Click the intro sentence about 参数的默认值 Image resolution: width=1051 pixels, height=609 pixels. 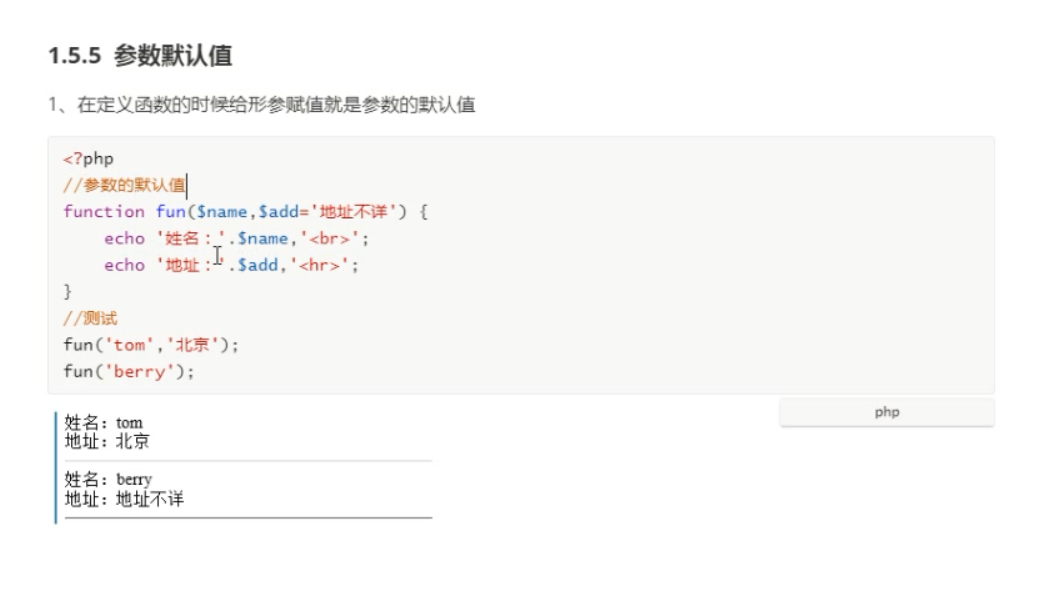[x=262, y=106]
